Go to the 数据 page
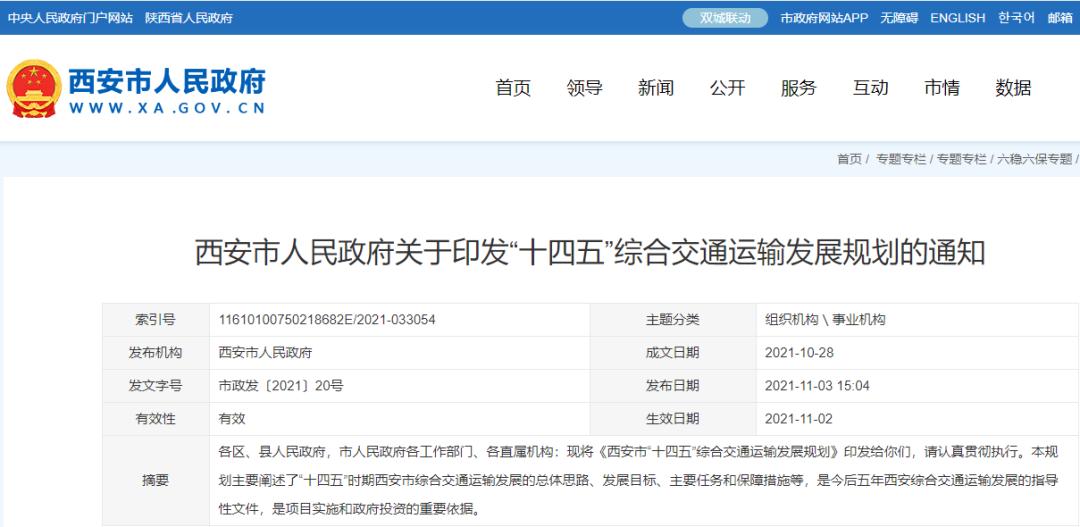Screen dimensions: 1080x527 1013,88
